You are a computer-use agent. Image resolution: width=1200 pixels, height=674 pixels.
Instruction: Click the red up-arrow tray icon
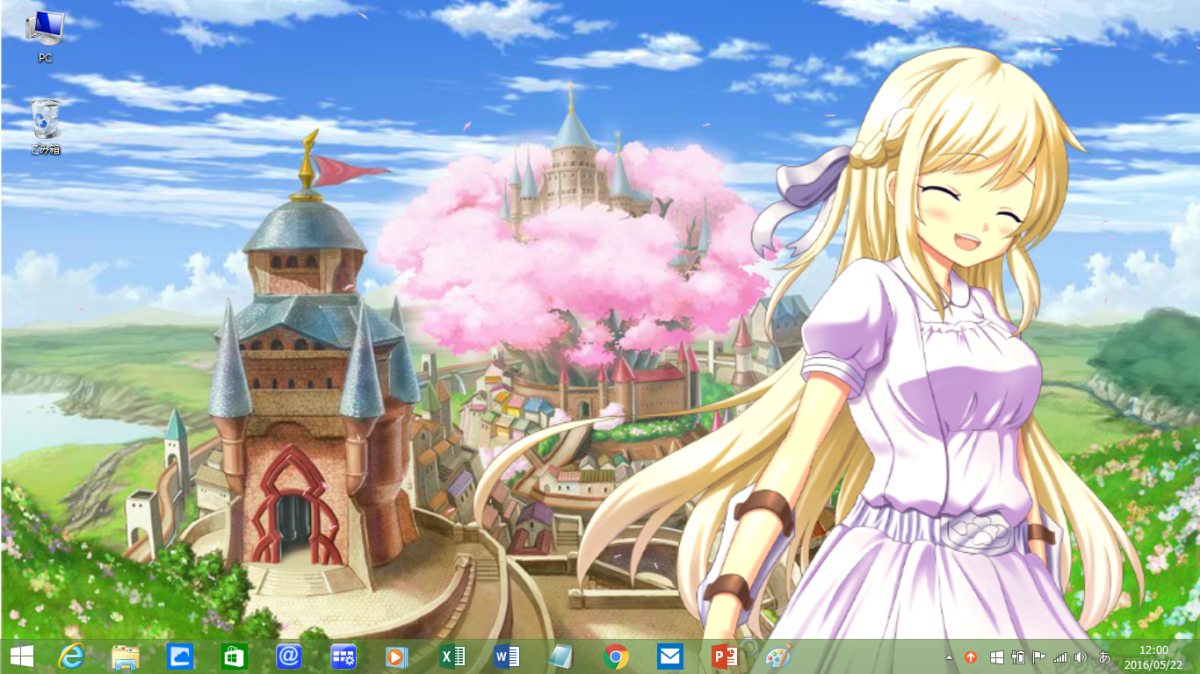point(970,658)
